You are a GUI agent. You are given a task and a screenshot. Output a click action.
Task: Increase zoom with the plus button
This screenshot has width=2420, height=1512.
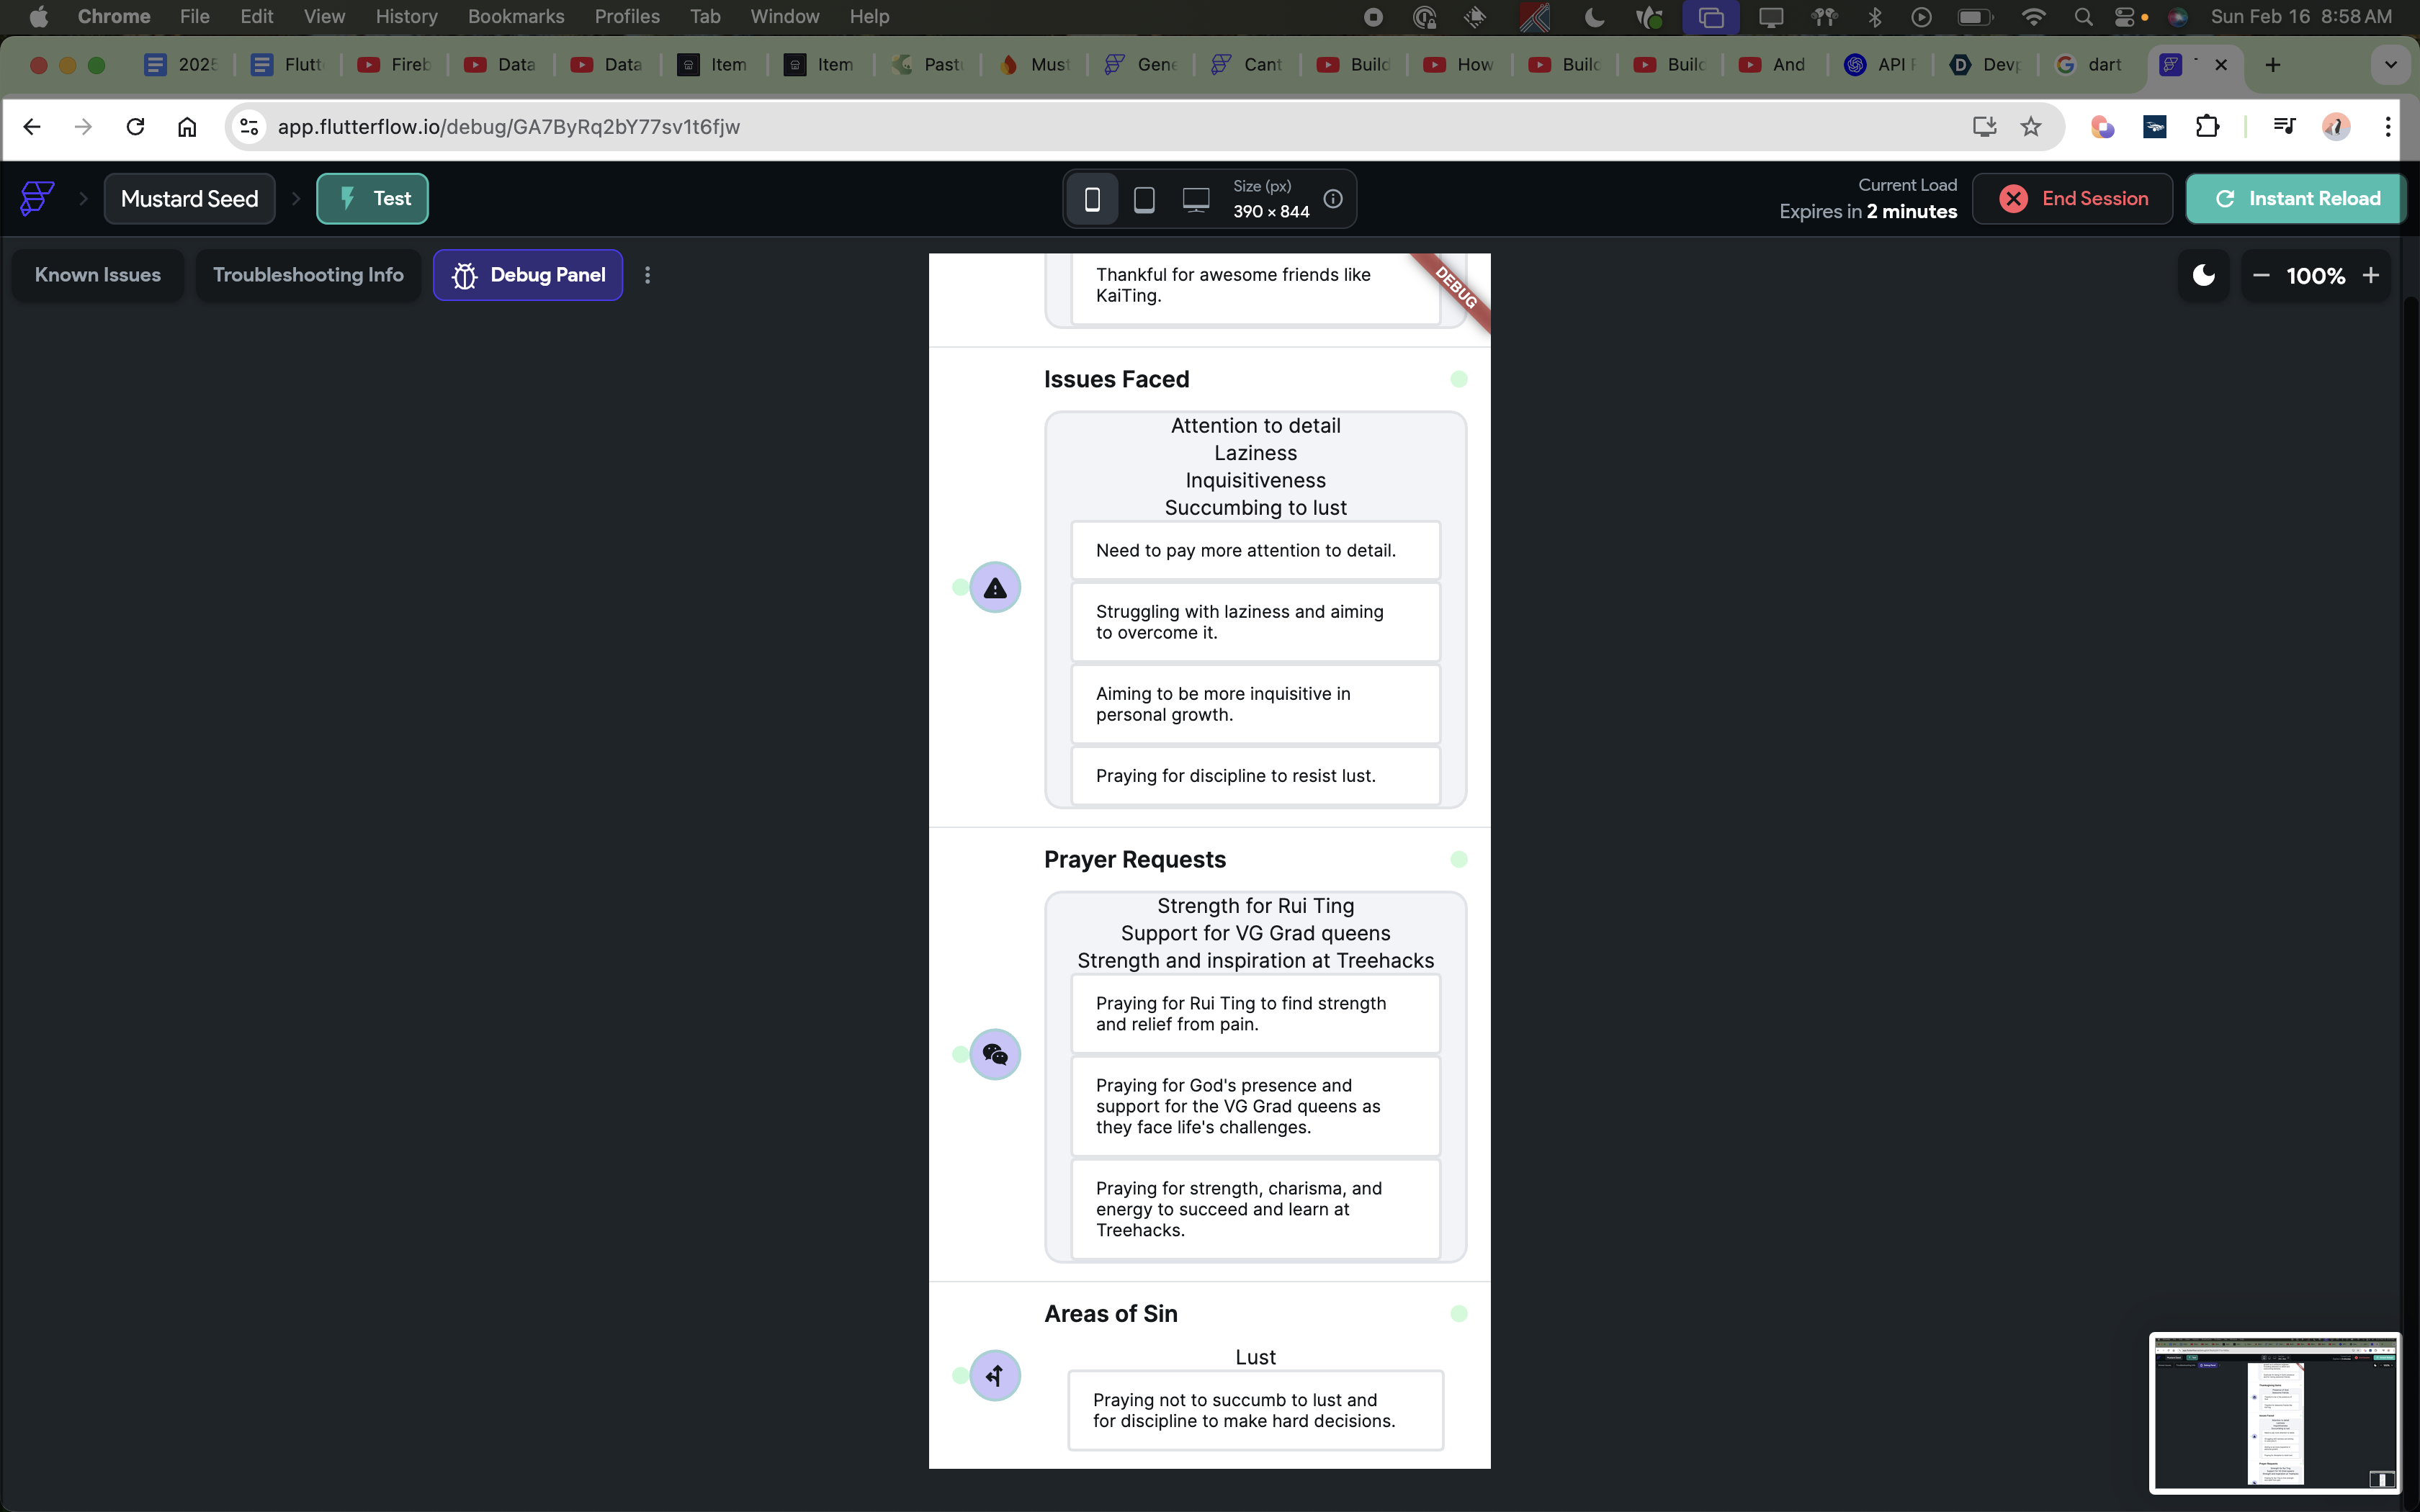[2370, 275]
